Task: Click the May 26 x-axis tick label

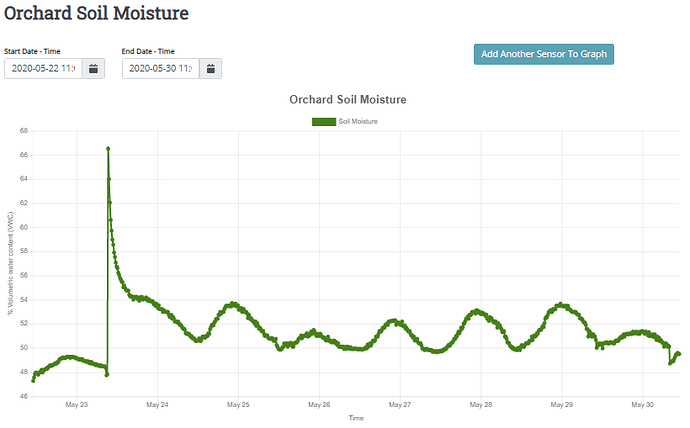Action: [x=319, y=405]
